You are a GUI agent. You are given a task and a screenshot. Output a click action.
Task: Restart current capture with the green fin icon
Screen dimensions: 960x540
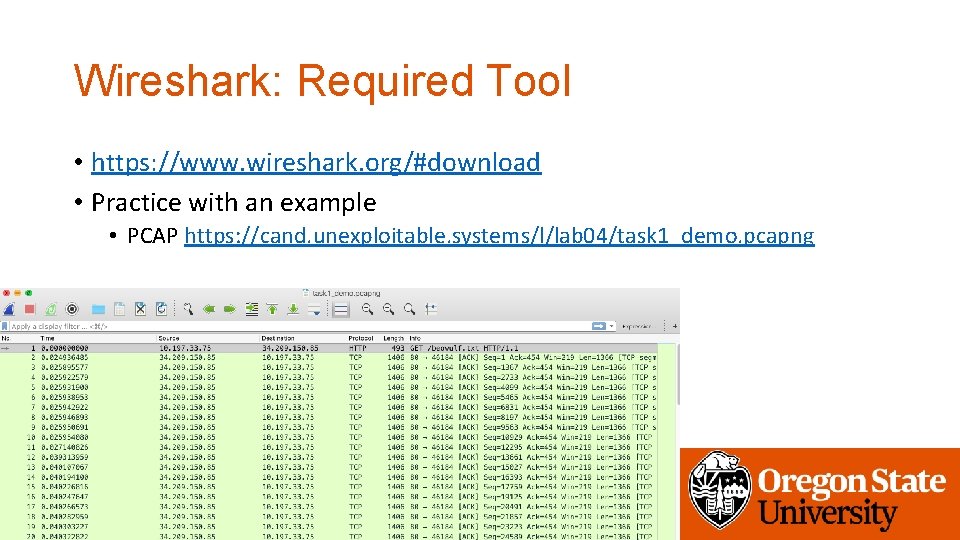click(x=51, y=309)
